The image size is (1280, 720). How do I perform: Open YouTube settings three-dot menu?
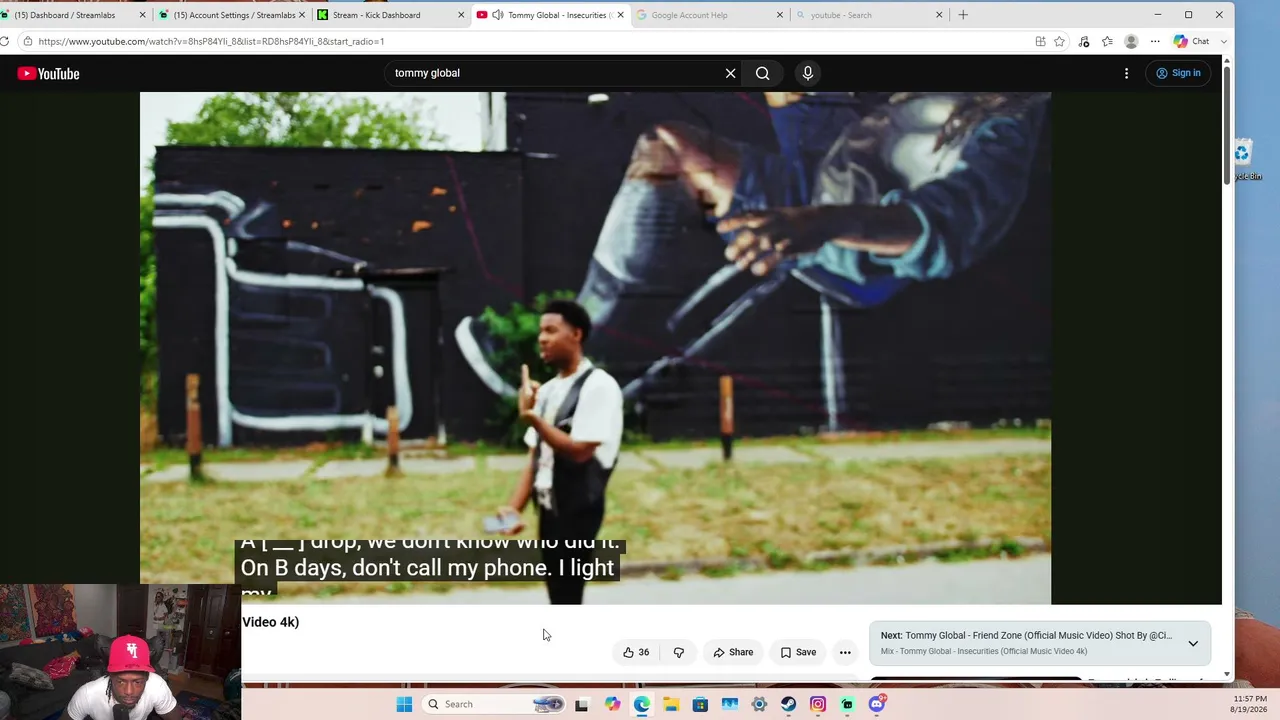coord(1126,73)
